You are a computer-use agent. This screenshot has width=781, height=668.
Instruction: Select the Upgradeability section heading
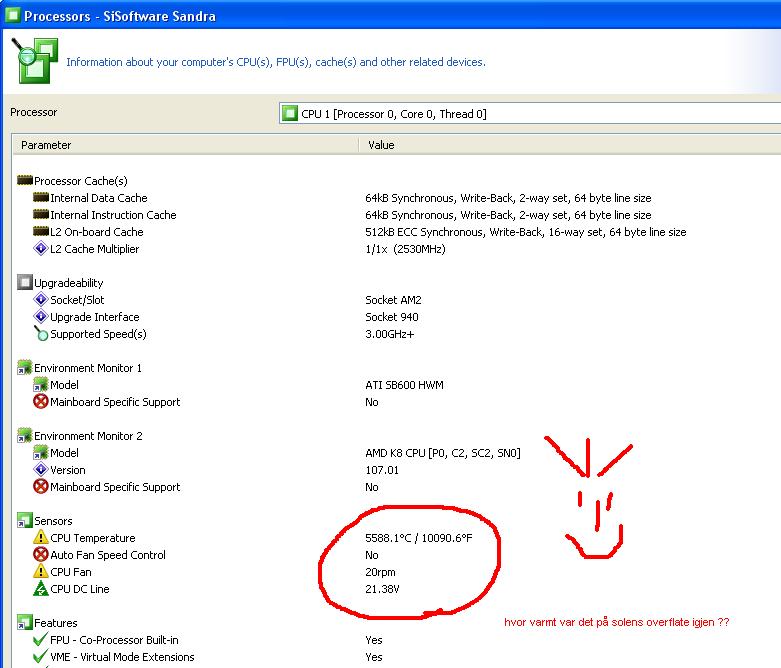69,283
